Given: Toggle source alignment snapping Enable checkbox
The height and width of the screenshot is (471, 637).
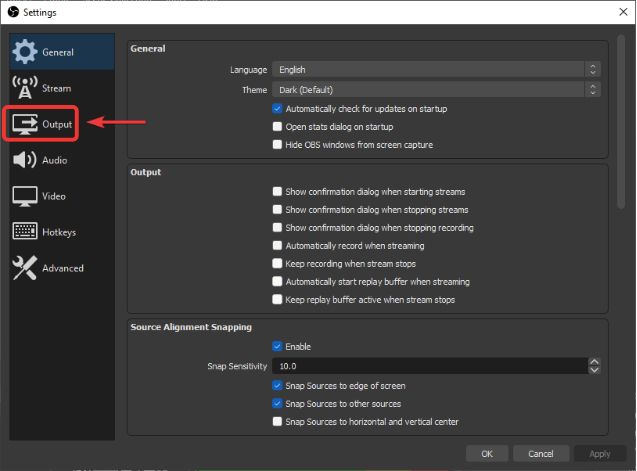Looking at the screenshot, I should click(277, 346).
